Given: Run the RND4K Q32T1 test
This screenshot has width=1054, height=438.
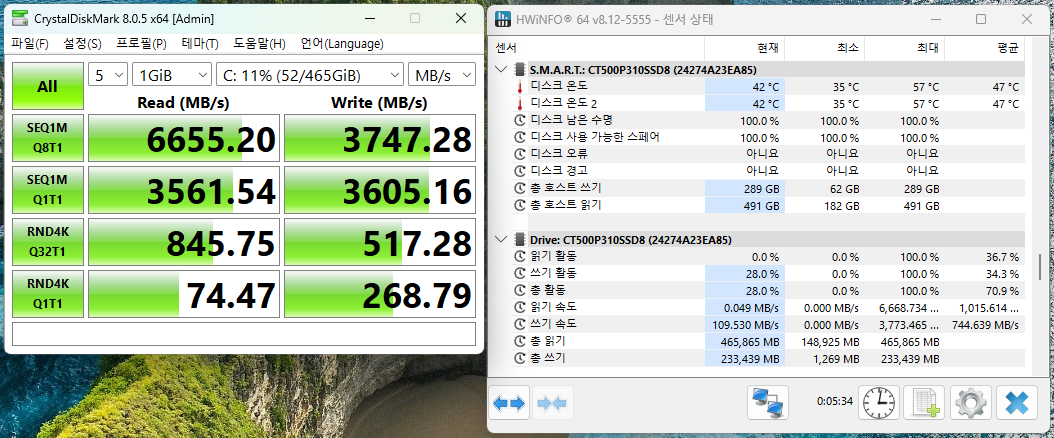Looking at the screenshot, I should pyautogui.click(x=48, y=243).
